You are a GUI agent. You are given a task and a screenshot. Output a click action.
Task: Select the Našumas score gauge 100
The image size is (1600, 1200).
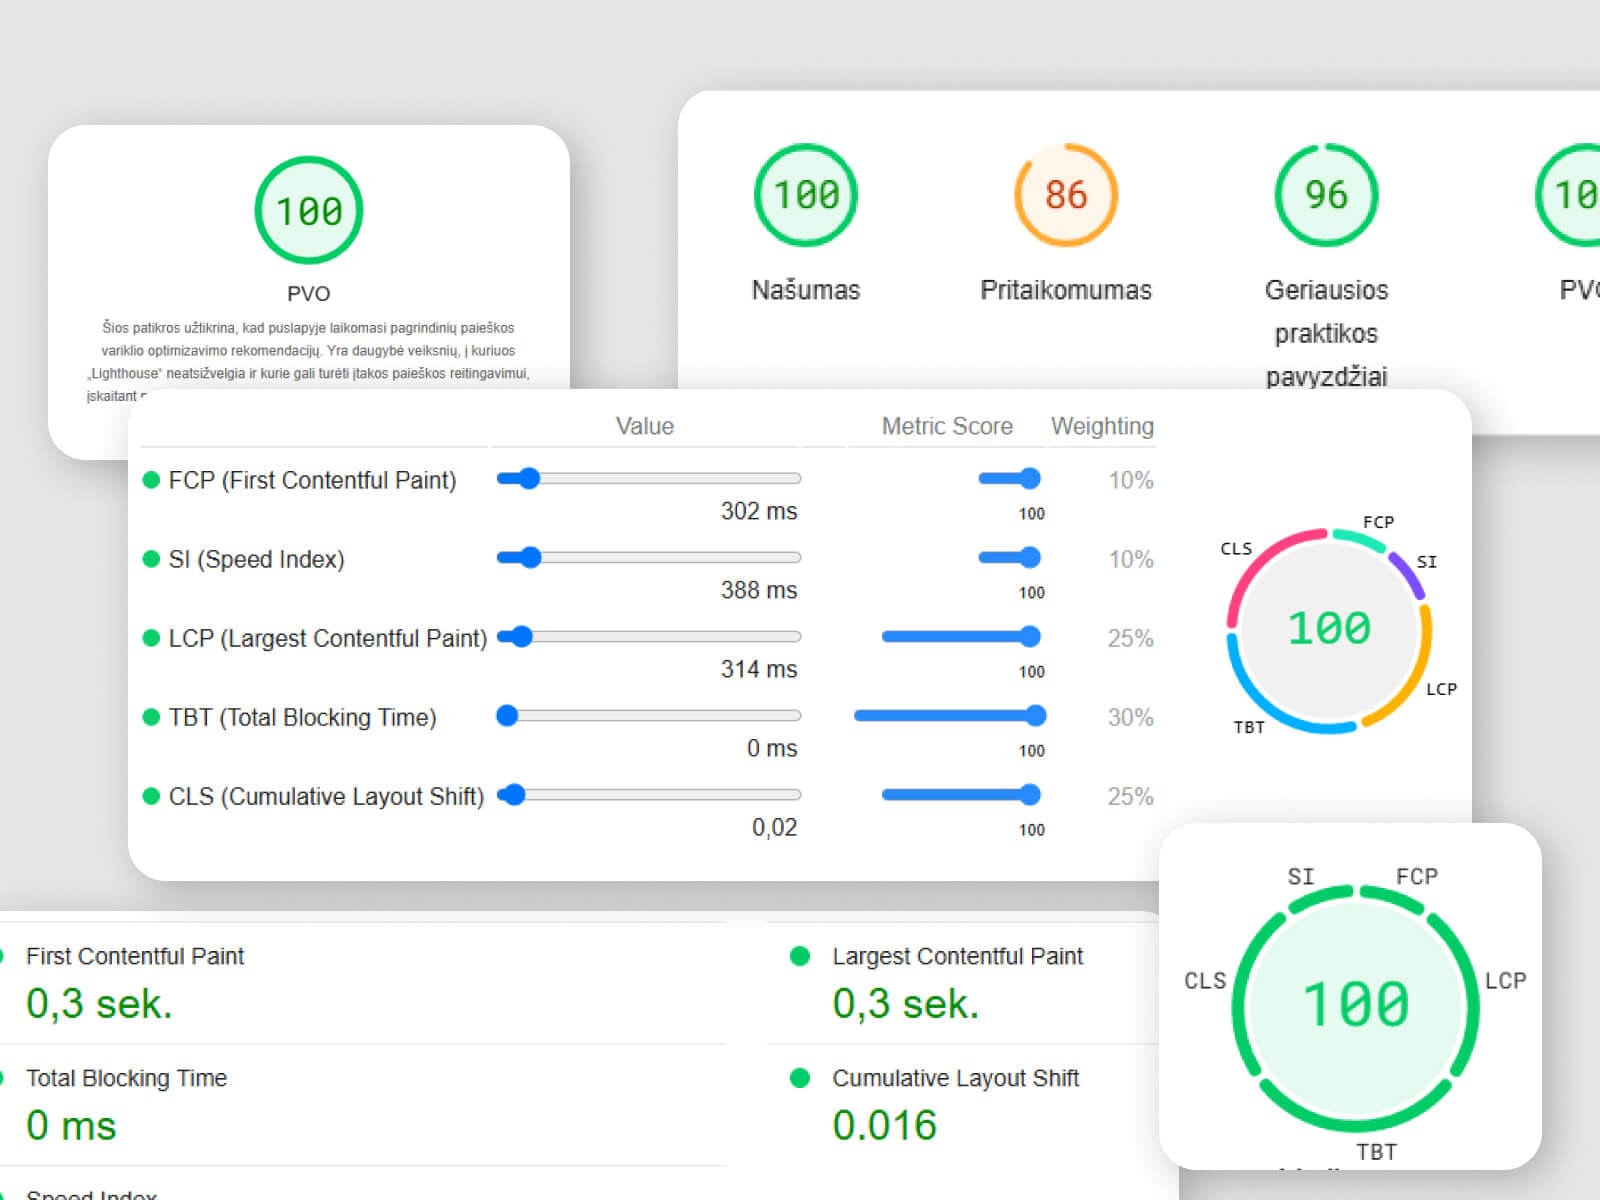pyautogui.click(x=805, y=195)
